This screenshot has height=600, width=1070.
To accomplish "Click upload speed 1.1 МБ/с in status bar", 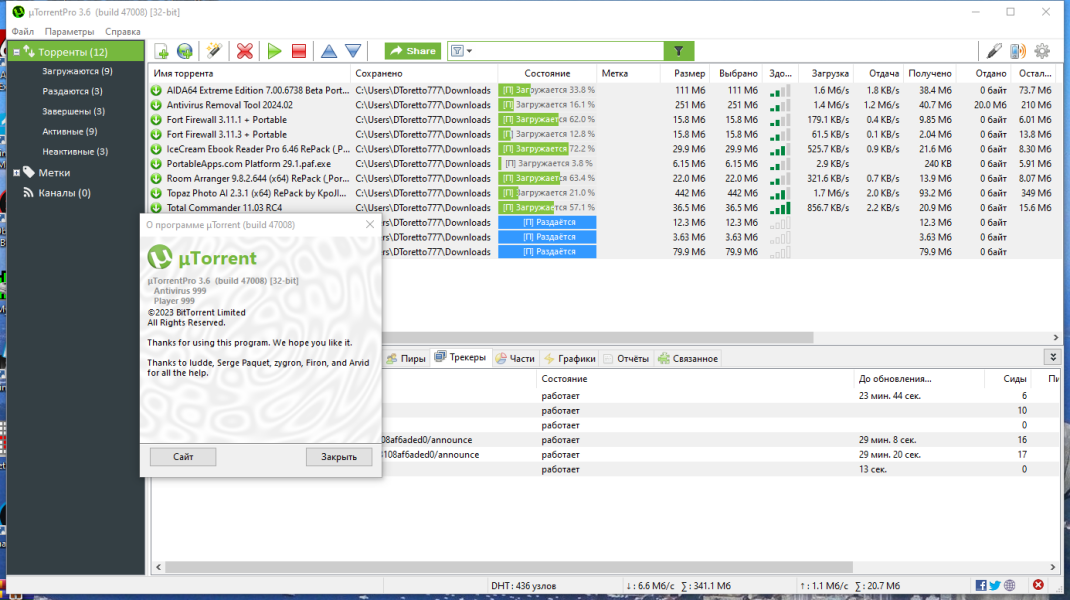I will [x=824, y=586].
